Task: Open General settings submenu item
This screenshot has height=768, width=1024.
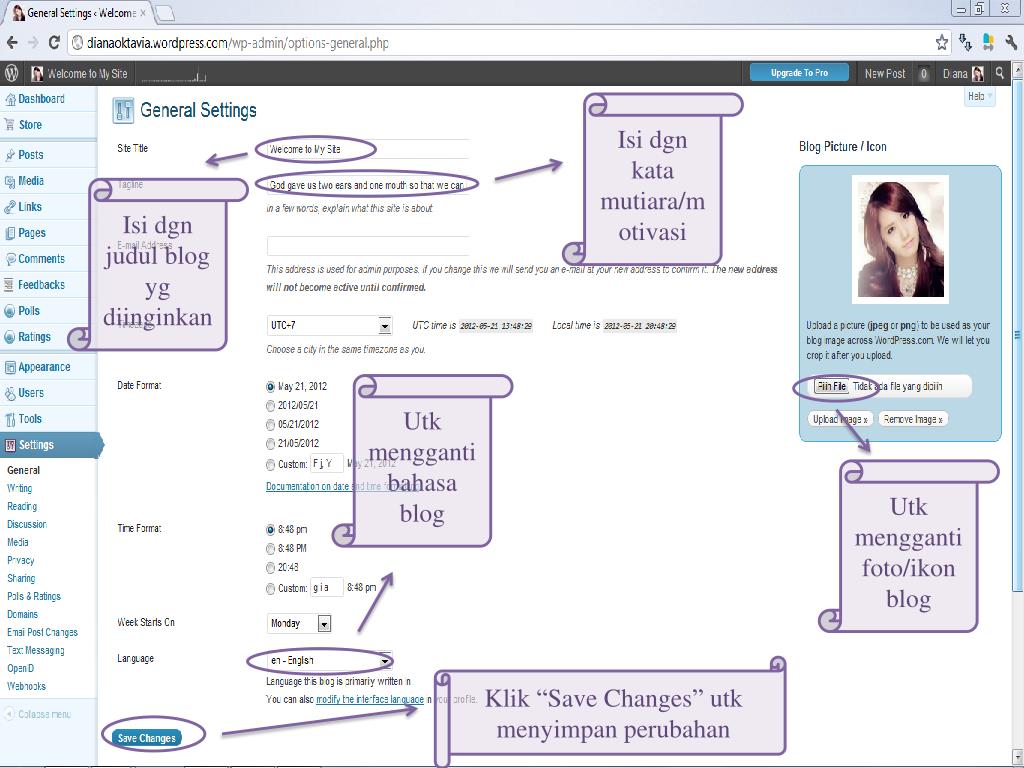Action: (24, 470)
